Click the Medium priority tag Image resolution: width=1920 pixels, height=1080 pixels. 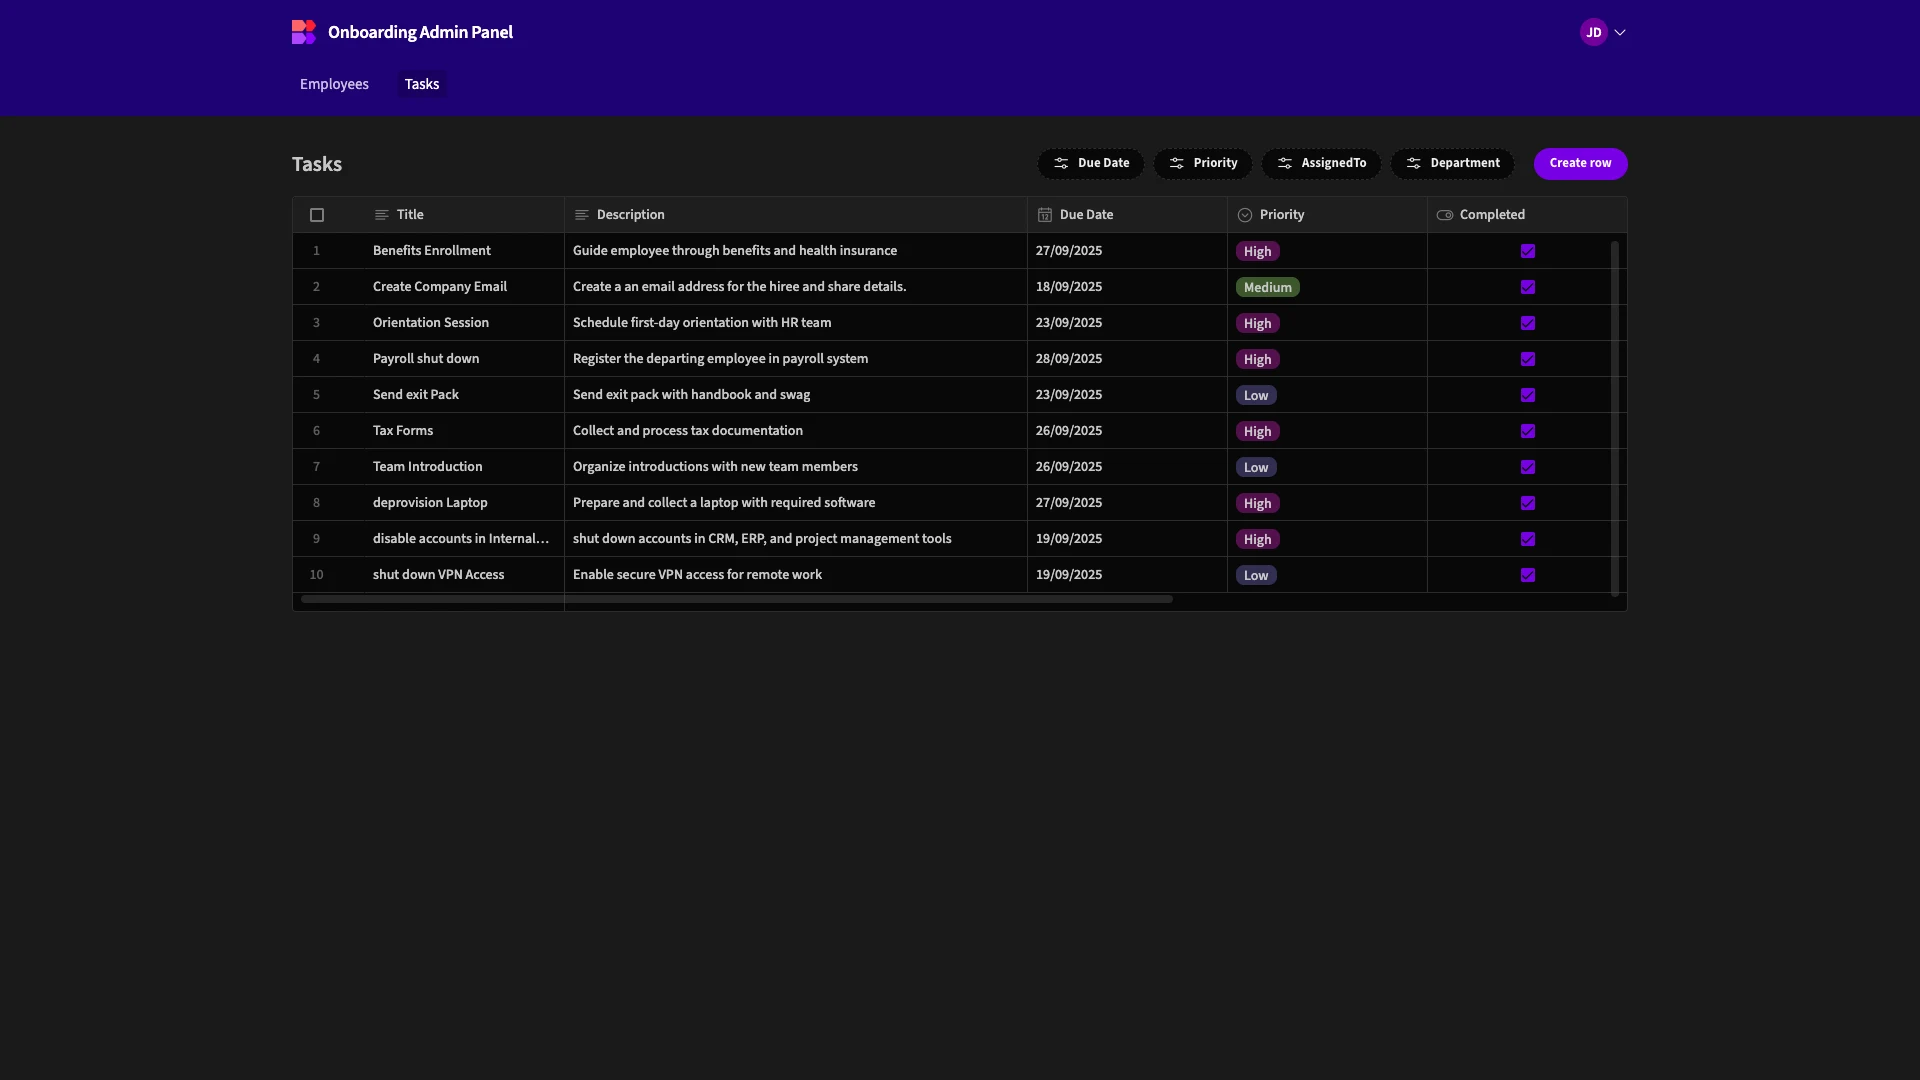point(1267,287)
